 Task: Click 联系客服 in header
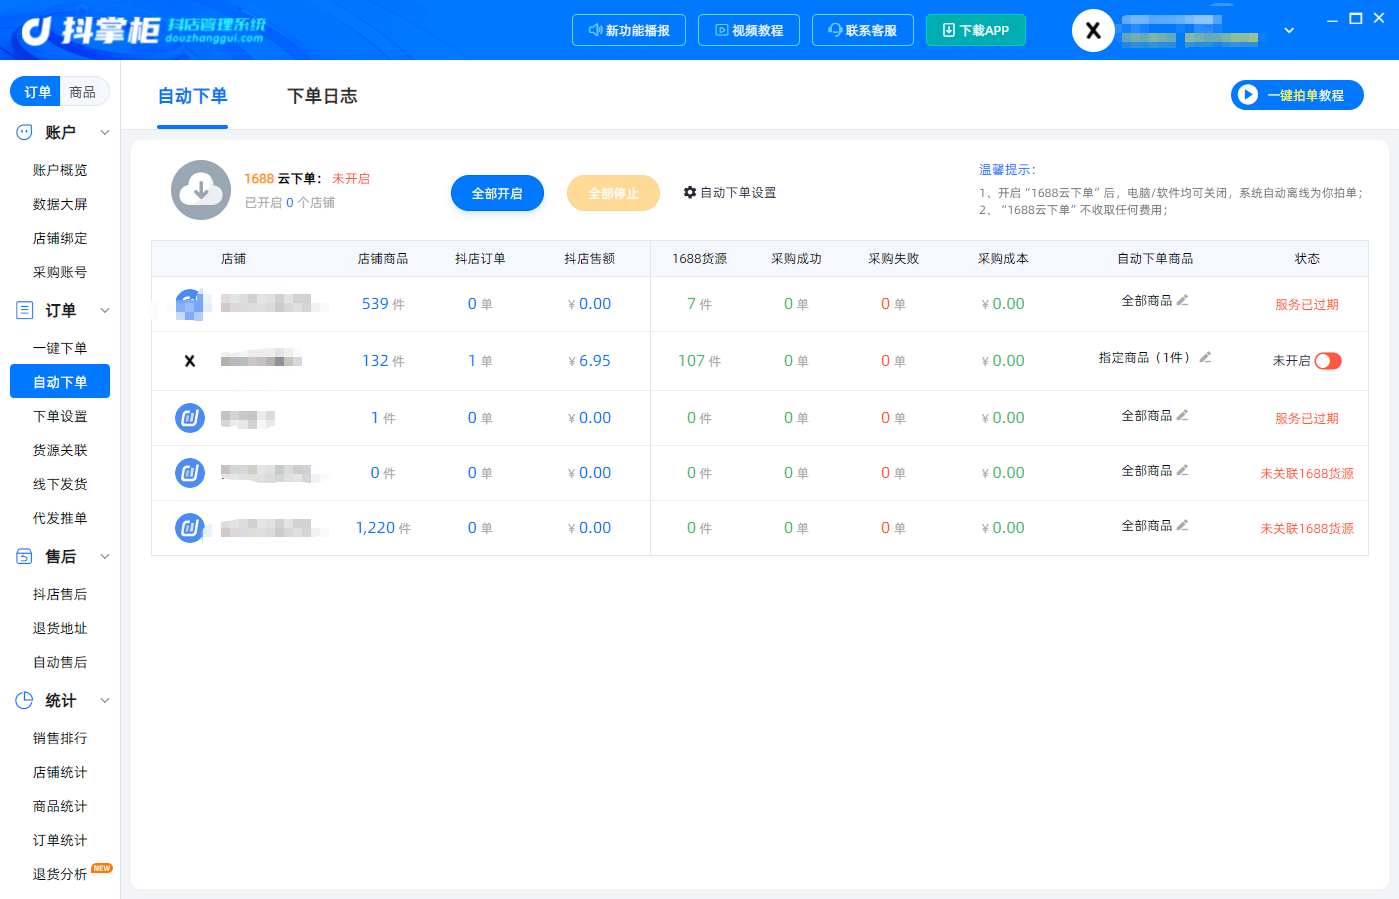[x=863, y=30]
